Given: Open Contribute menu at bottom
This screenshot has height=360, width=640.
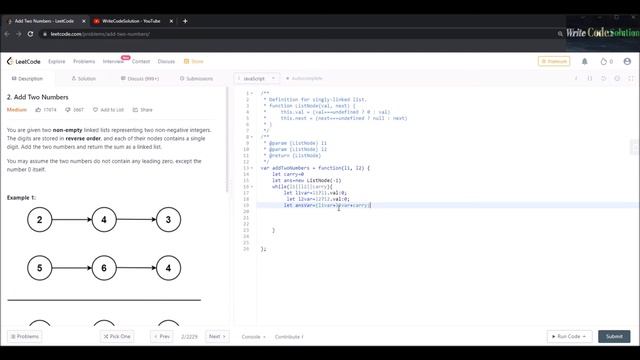Looking at the screenshot, I should tap(289, 337).
